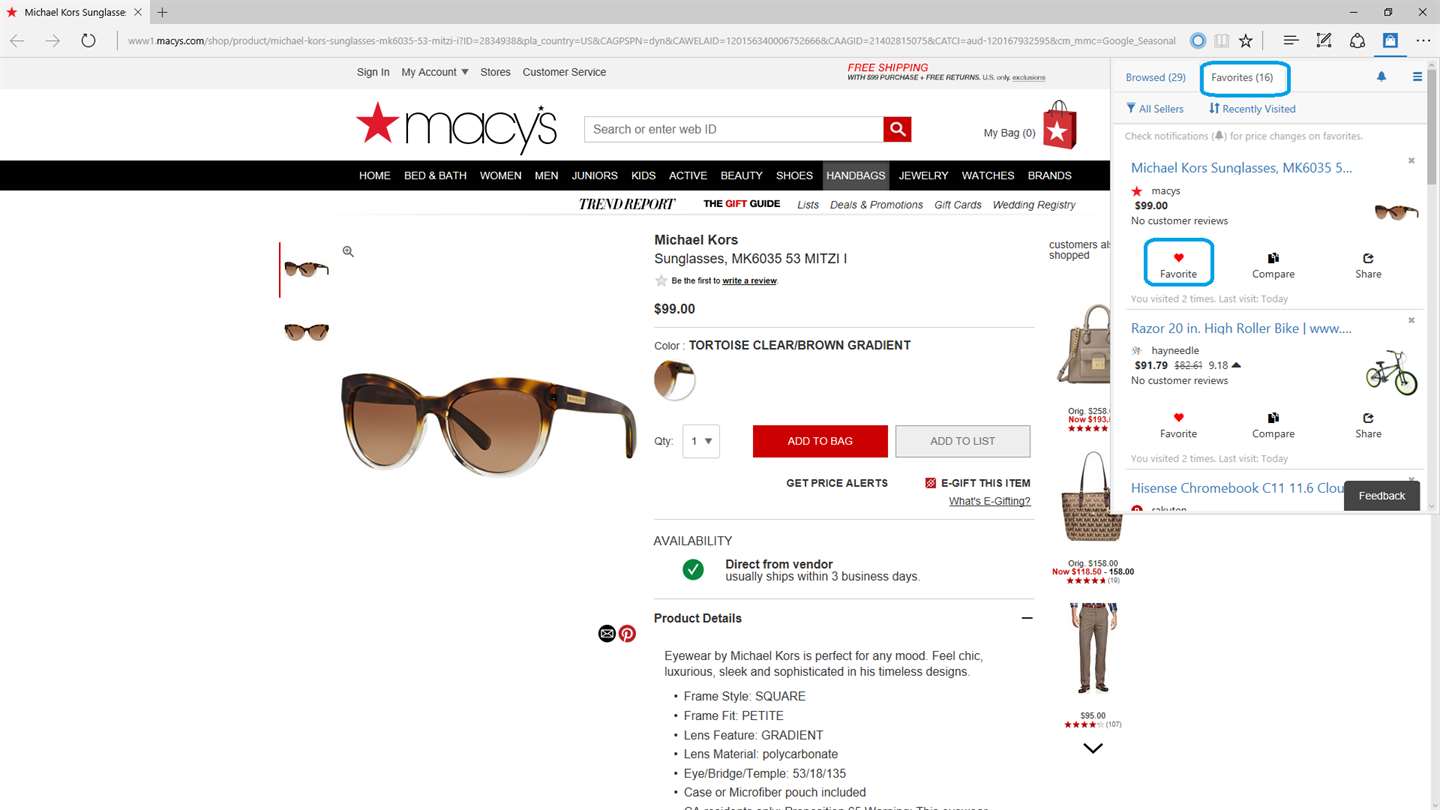The height and width of the screenshot is (810, 1440).
Task: Toggle Favorite heart for Michael Kors Sunglasses
Action: (x=1178, y=264)
